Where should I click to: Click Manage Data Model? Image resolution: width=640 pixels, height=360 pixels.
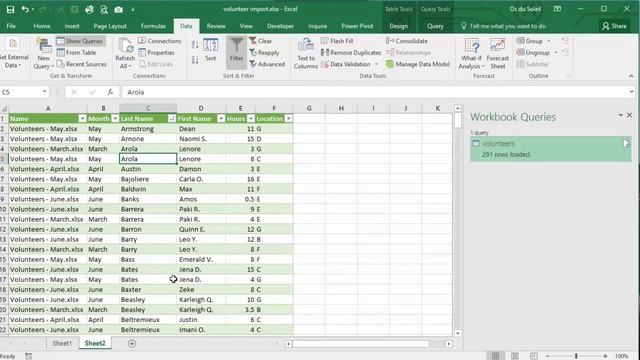pyautogui.click(x=418, y=64)
